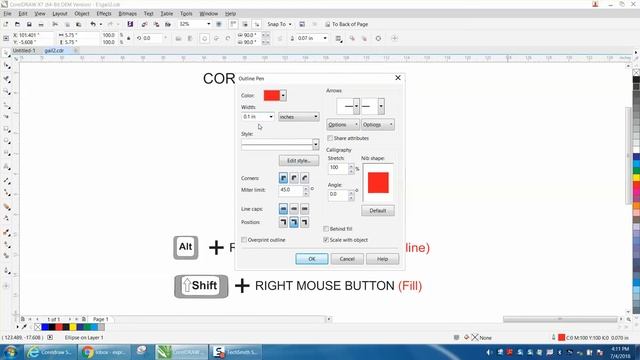
Task: Click the pie shape icon in property bar
Action: coord(216,38)
